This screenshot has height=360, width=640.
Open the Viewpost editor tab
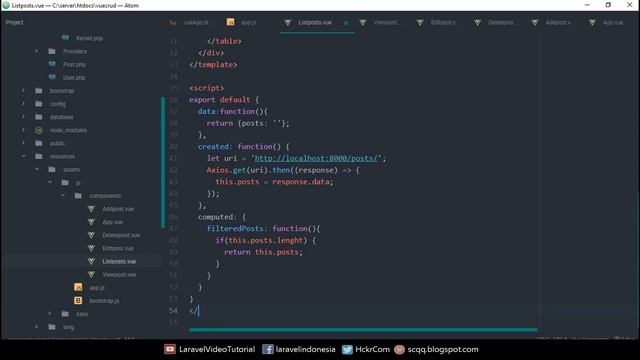(386, 22)
